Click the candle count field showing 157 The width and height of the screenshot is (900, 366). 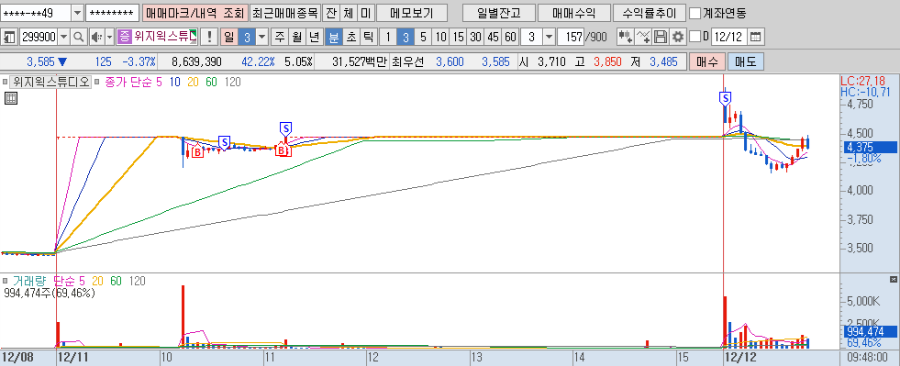coord(571,37)
